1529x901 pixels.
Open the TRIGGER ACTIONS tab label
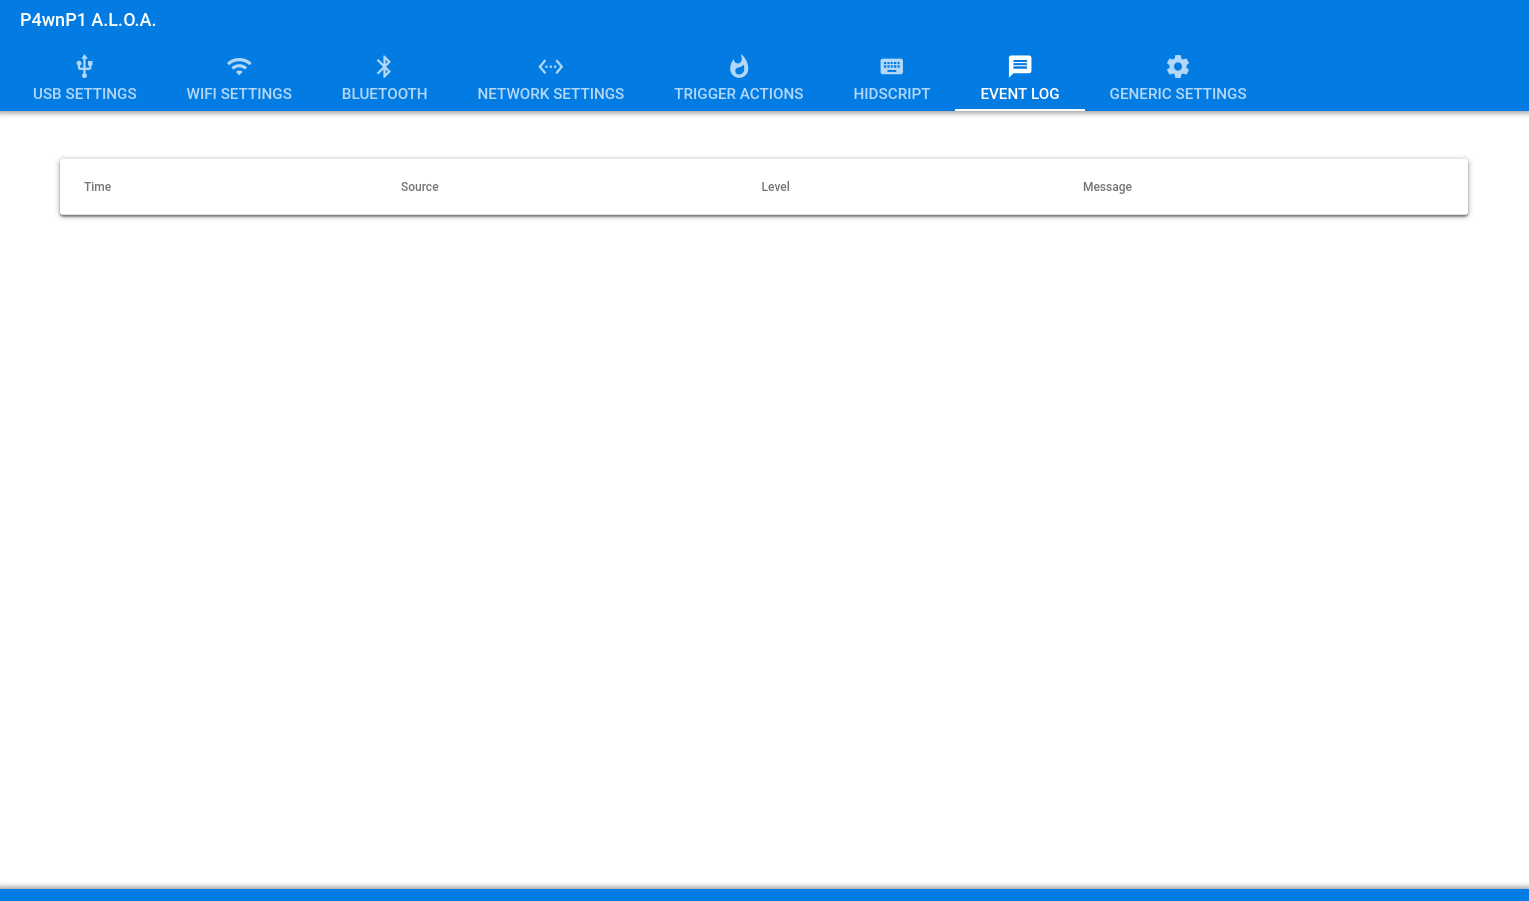[739, 94]
